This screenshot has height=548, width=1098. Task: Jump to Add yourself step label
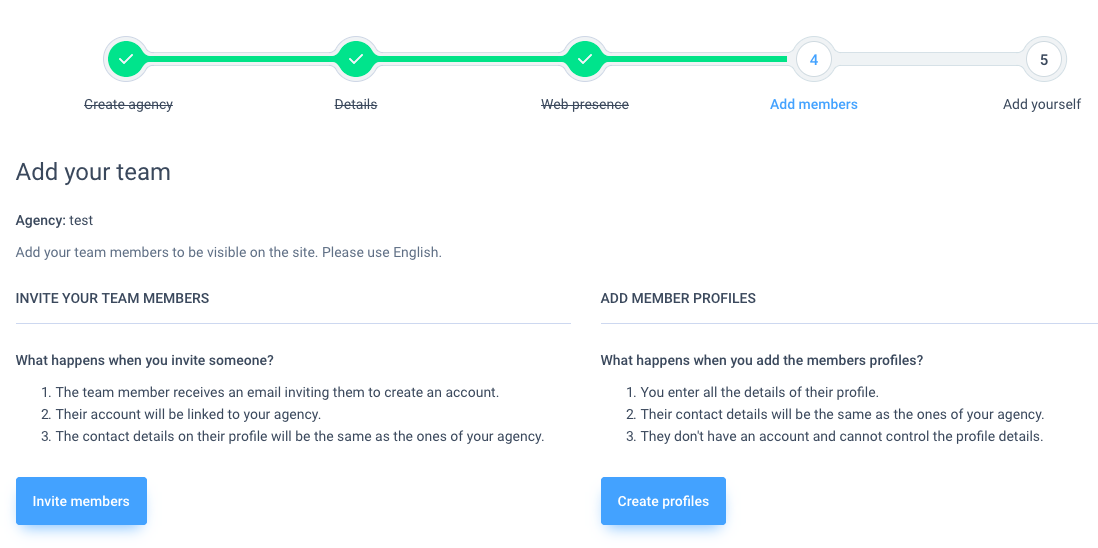click(1042, 104)
